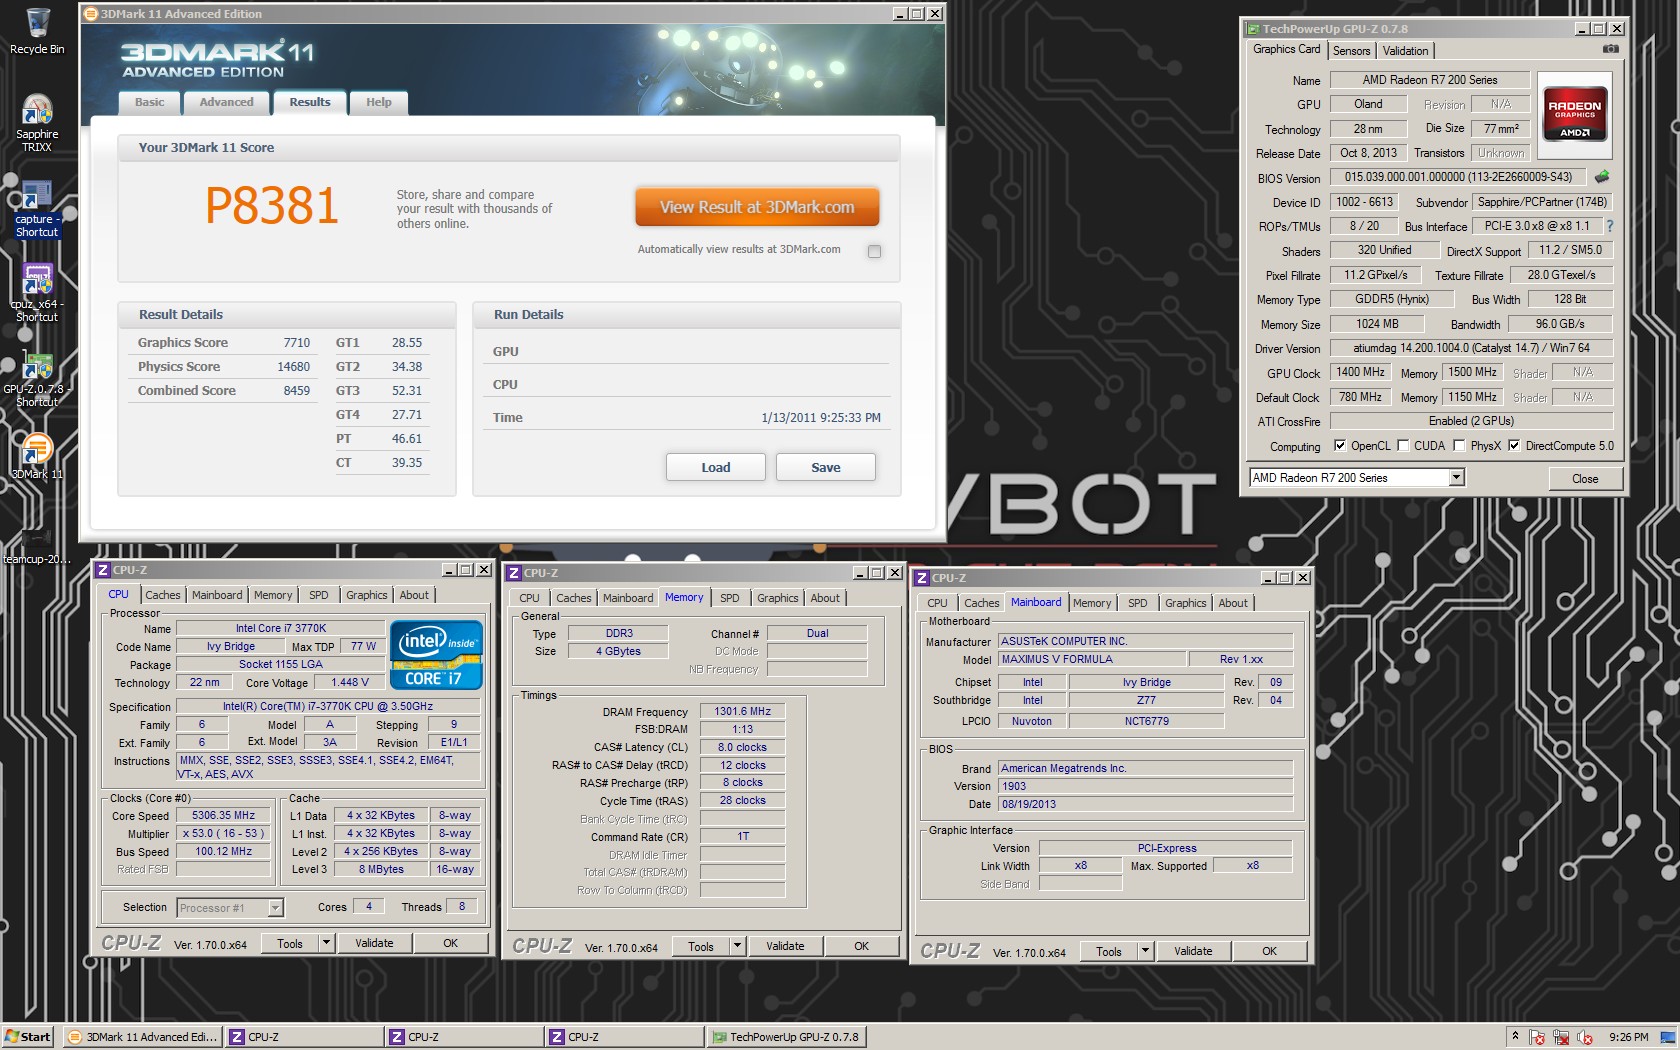Image resolution: width=1680 pixels, height=1050 pixels.
Task: Click the P8381 score text
Action: [272, 206]
